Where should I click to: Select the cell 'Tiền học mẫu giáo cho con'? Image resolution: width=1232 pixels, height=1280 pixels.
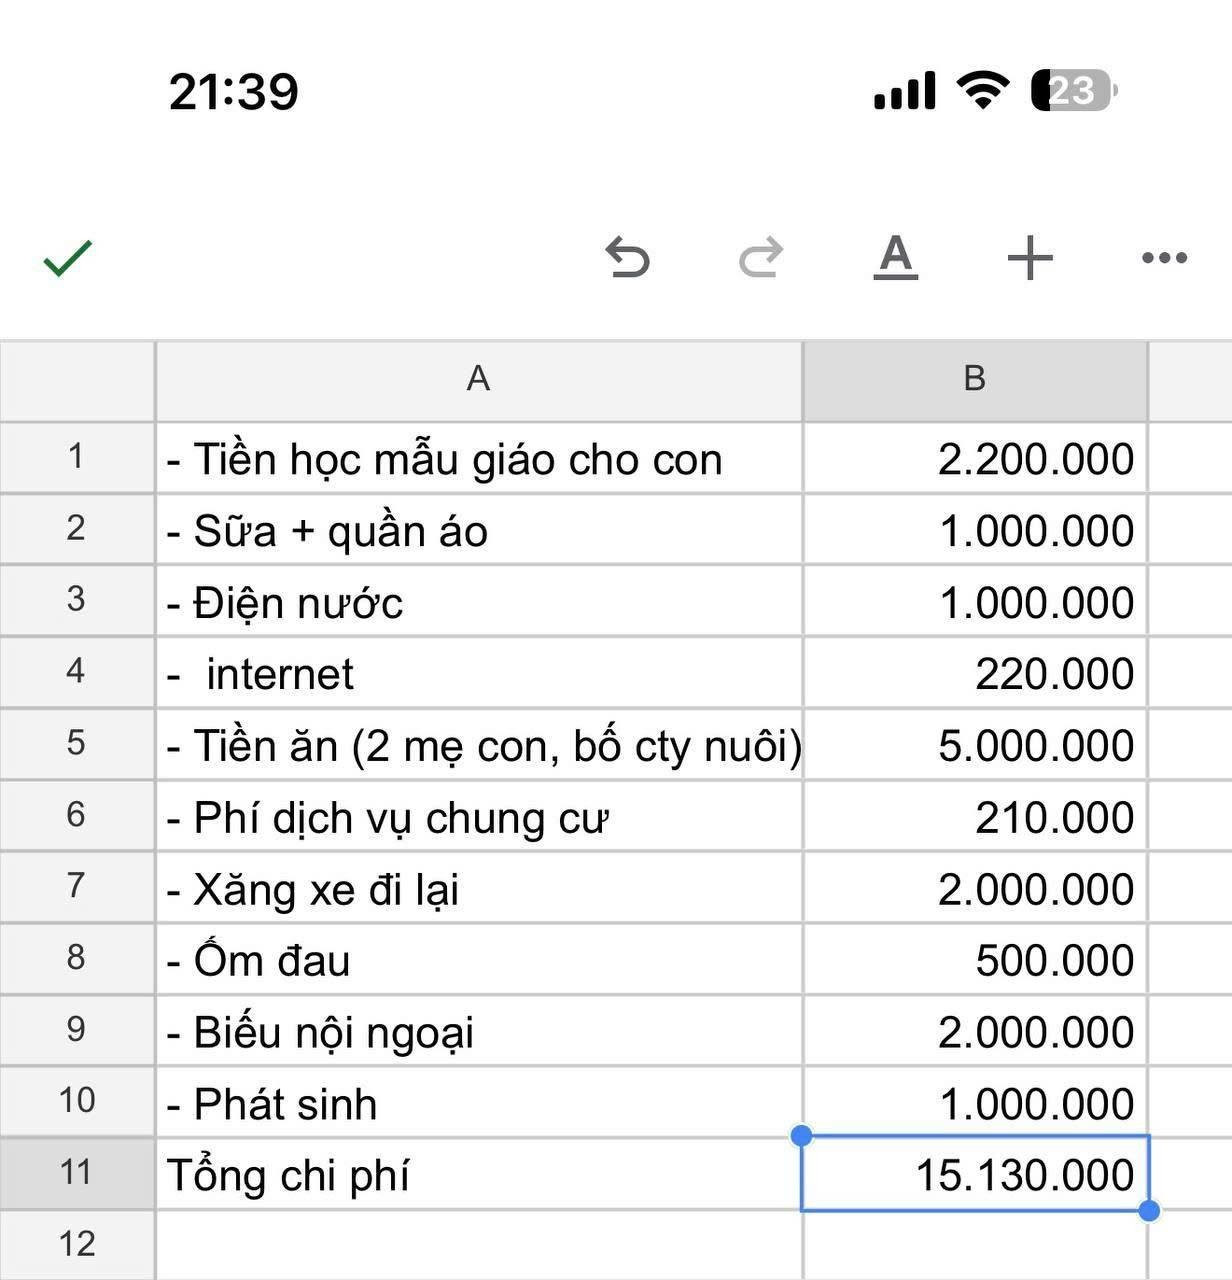pos(478,459)
